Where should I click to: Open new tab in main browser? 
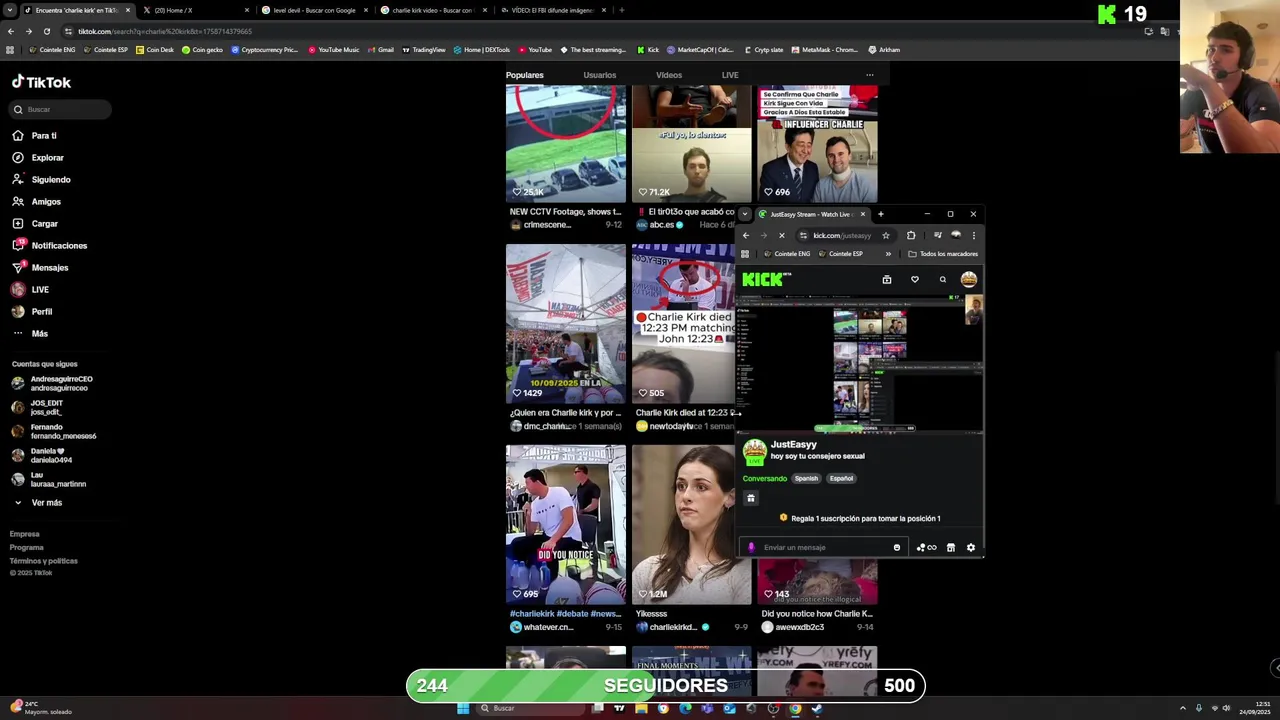[621, 10]
